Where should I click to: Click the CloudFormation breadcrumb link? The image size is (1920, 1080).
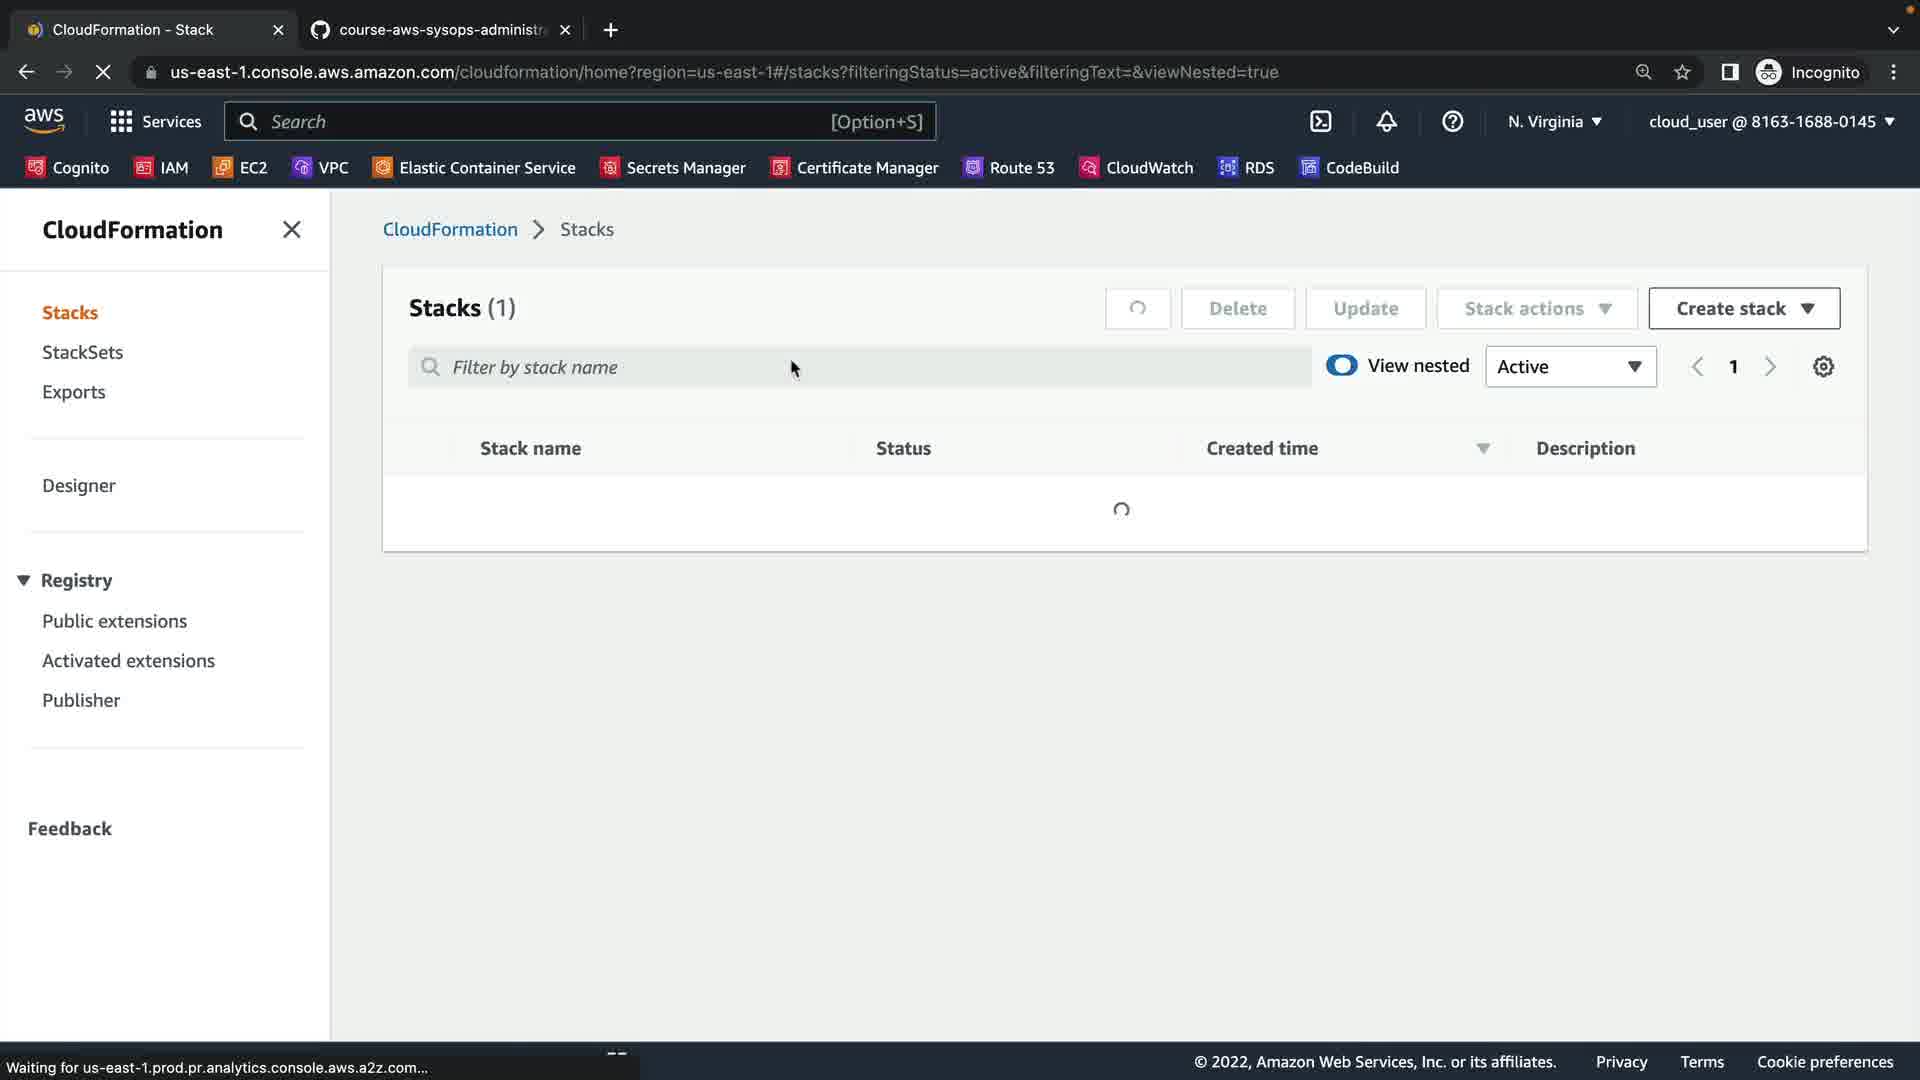pyautogui.click(x=450, y=229)
